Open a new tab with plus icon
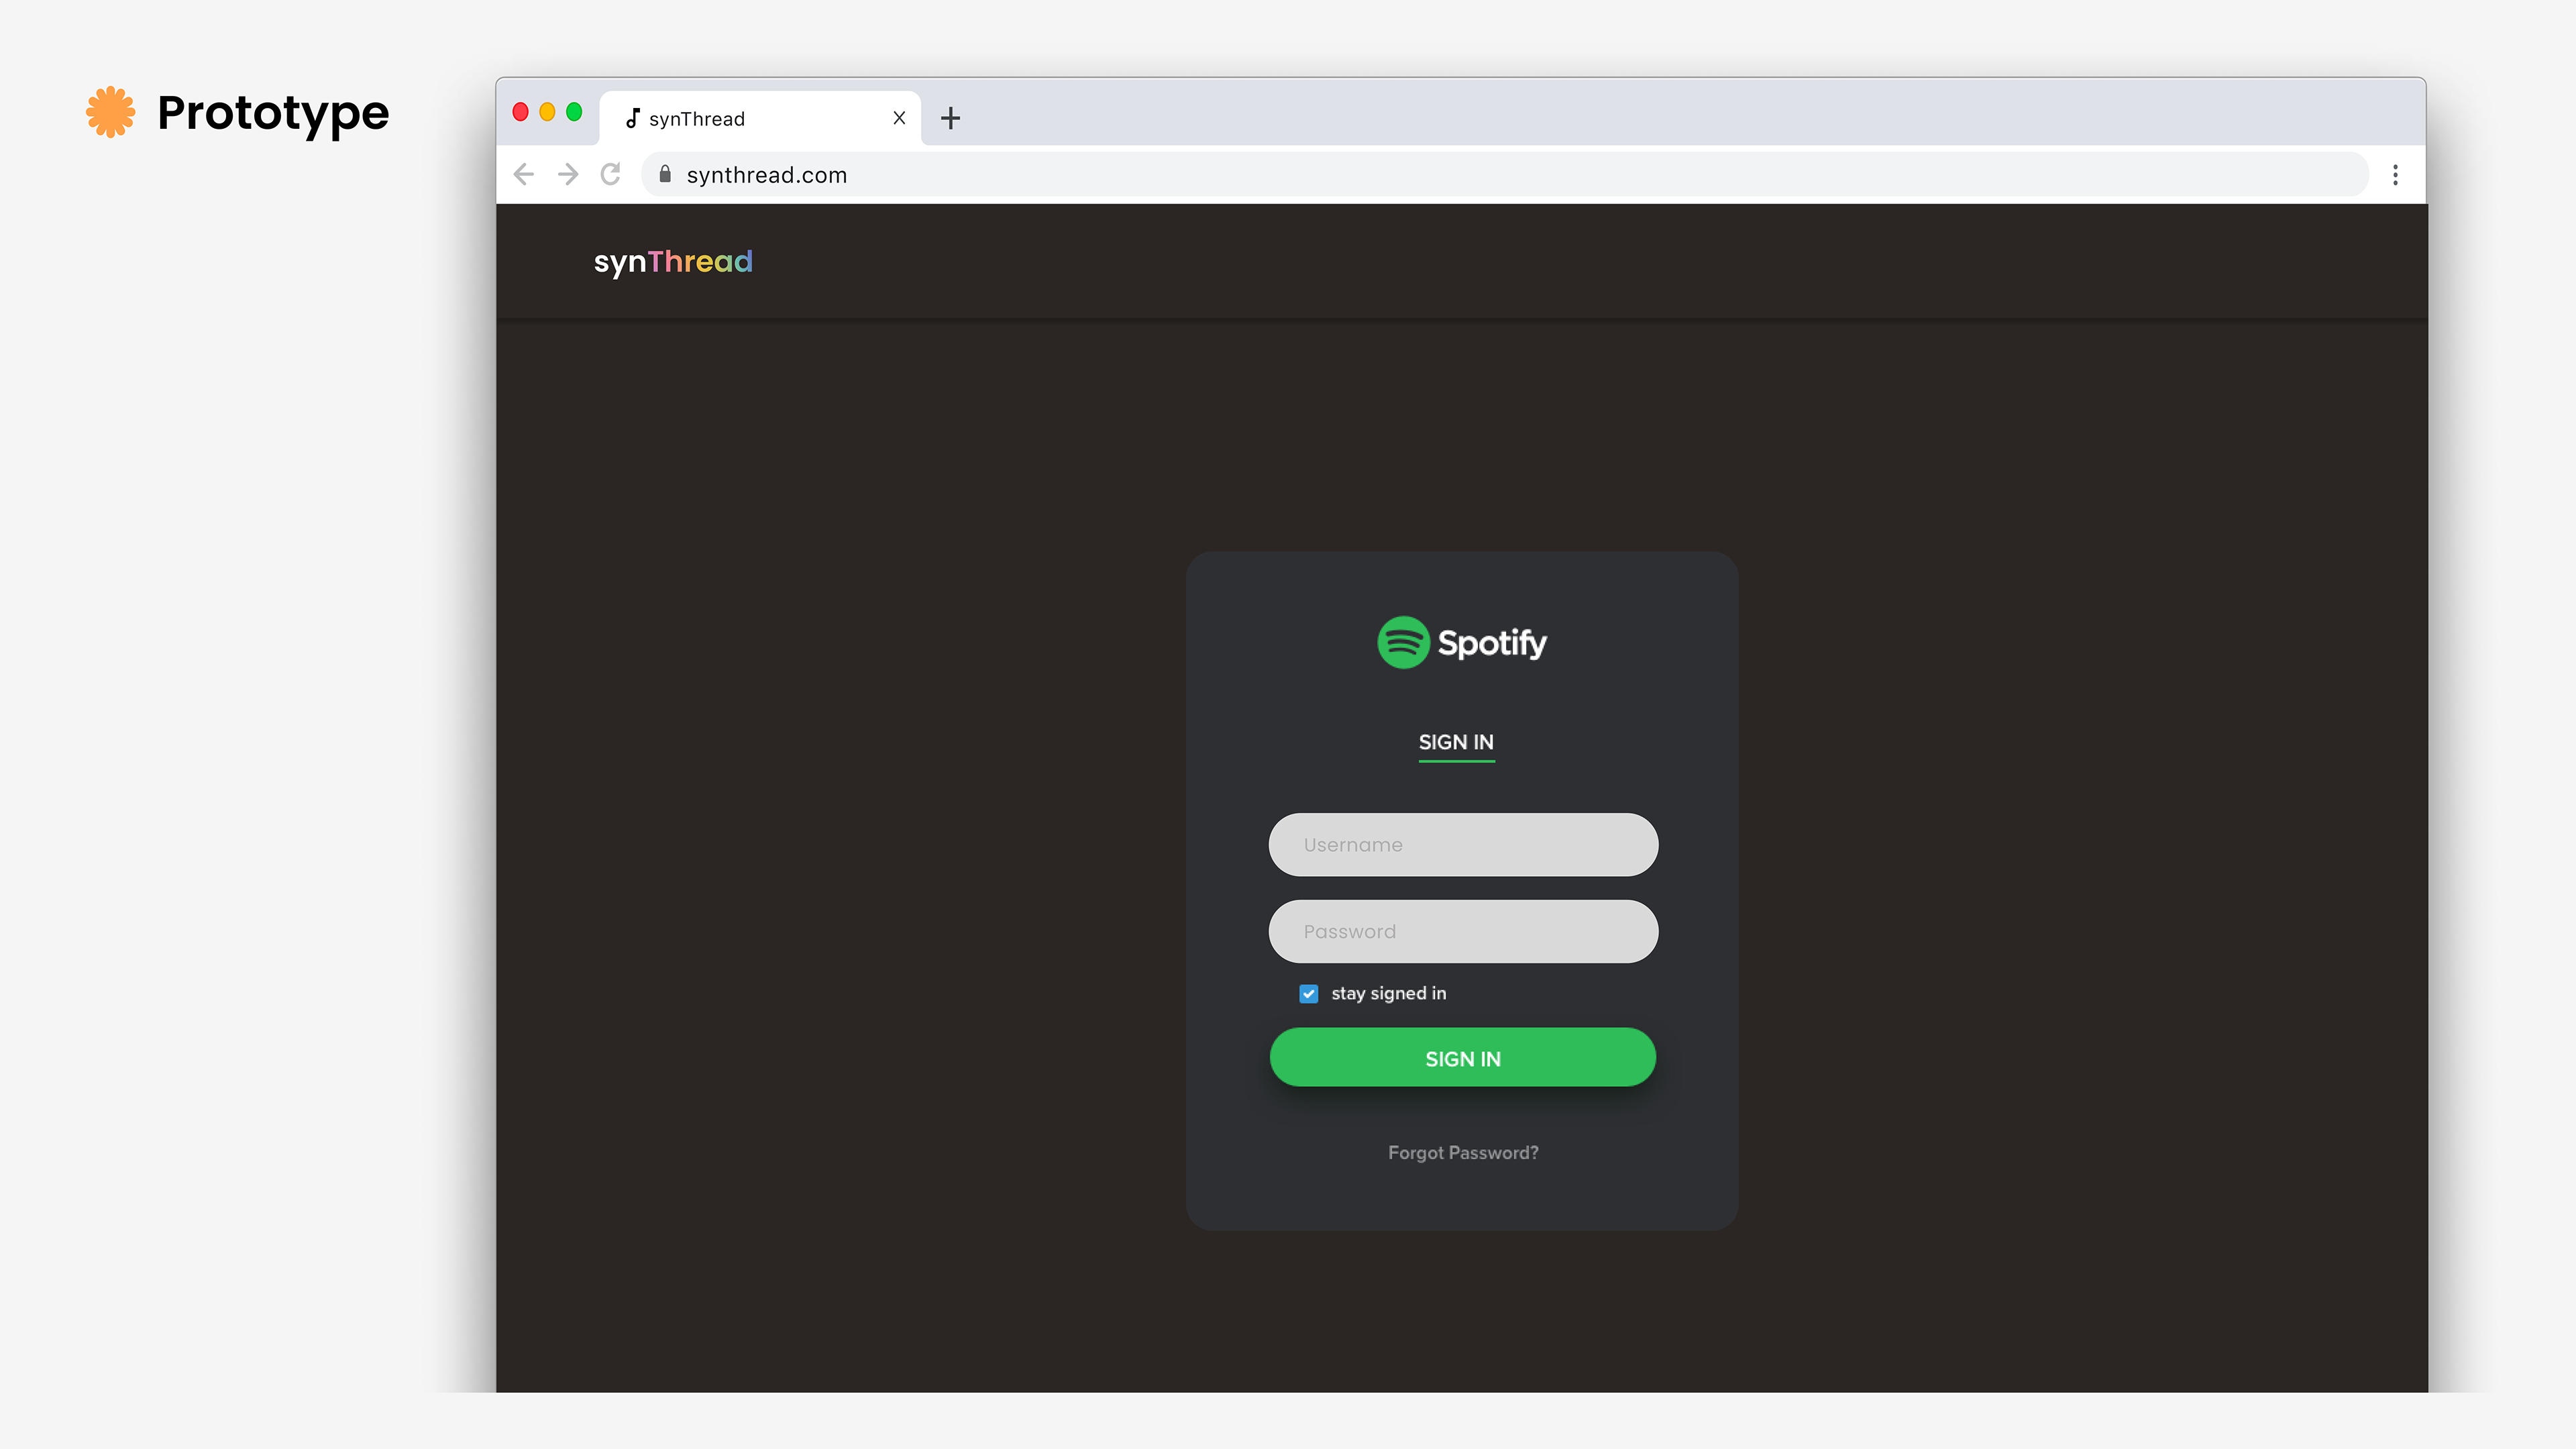 pyautogui.click(x=950, y=118)
